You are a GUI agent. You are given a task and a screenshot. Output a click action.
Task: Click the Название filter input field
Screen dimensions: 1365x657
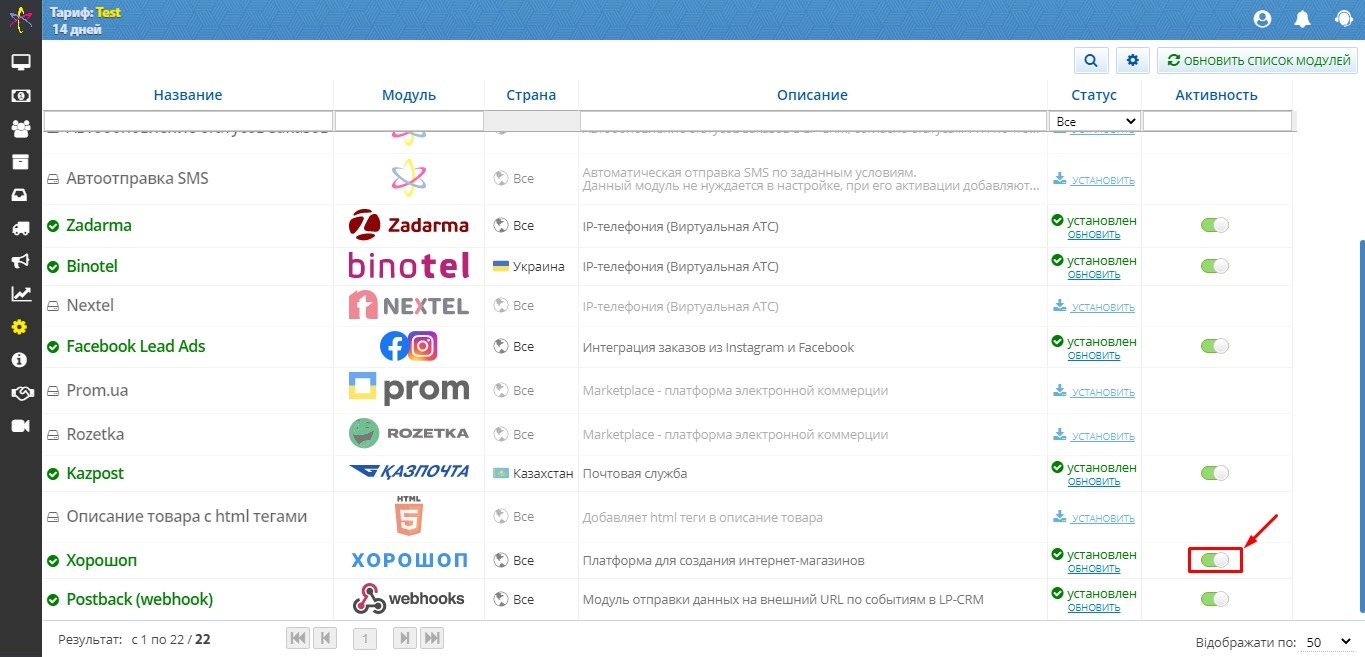click(188, 121)
